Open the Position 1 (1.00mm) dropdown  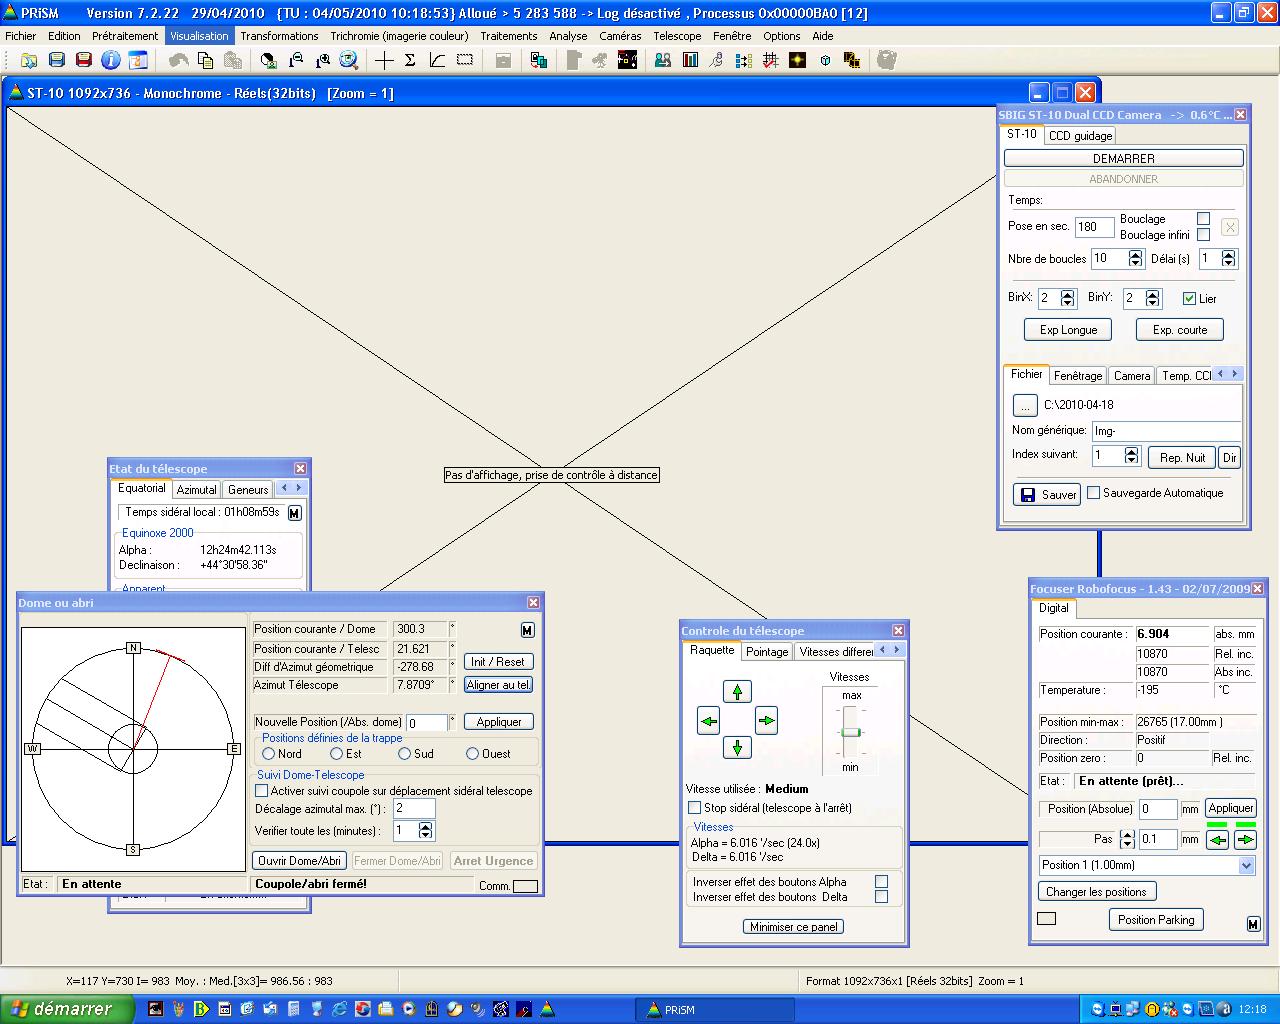pyautogui.click(x=1246, y=866)
